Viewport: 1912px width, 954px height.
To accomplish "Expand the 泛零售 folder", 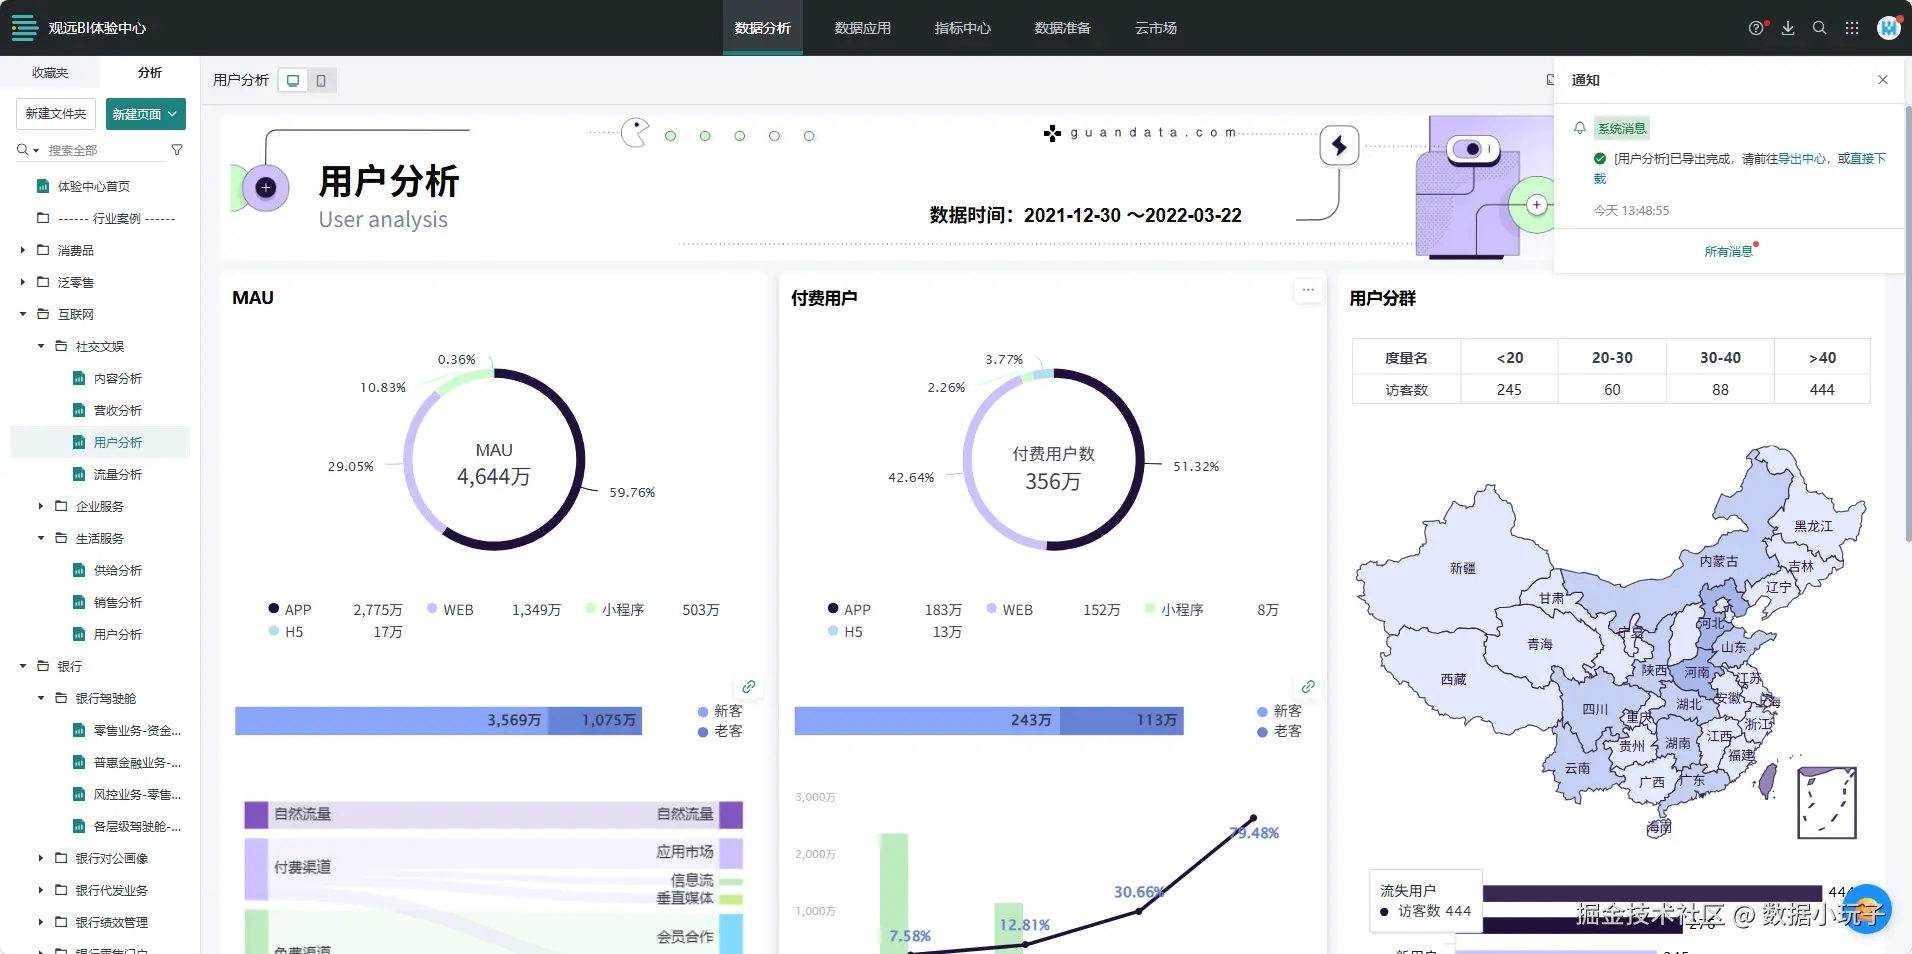I will pyautogui.click(x=23, y=282).
